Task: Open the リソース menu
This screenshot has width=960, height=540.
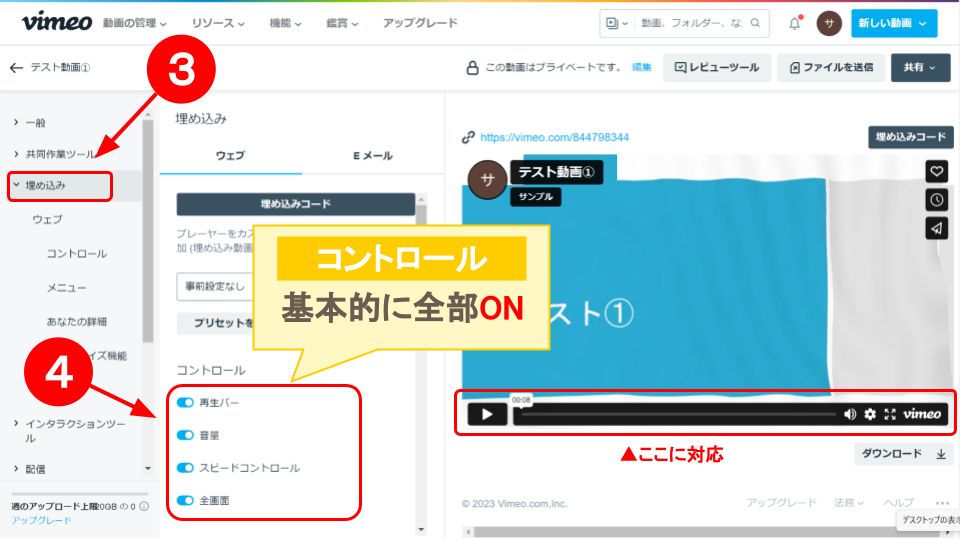Action: (x=218, y=23)
